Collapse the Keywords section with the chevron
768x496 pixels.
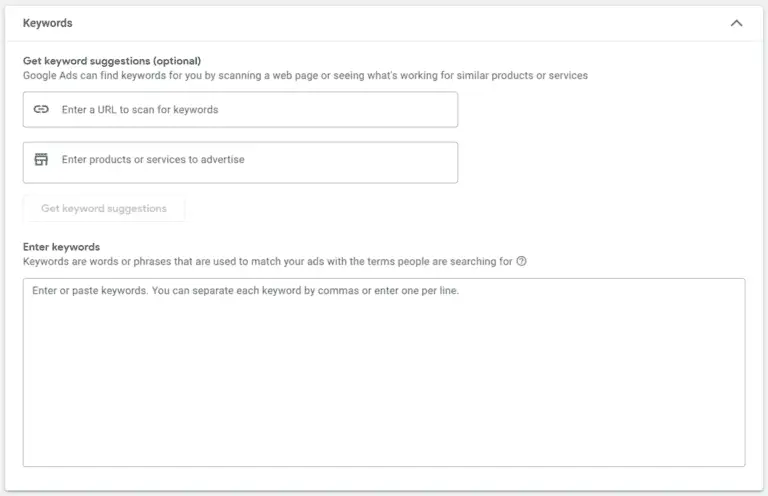coord(736,23)
